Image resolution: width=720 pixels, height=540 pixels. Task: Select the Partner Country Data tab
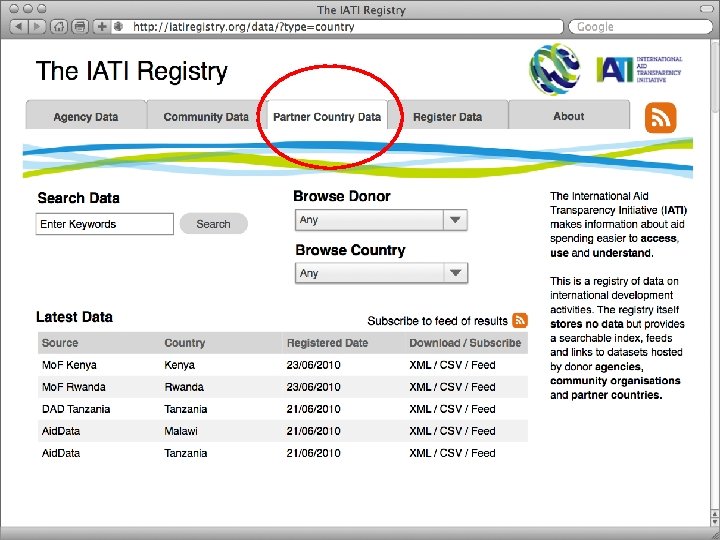[327, 117]
